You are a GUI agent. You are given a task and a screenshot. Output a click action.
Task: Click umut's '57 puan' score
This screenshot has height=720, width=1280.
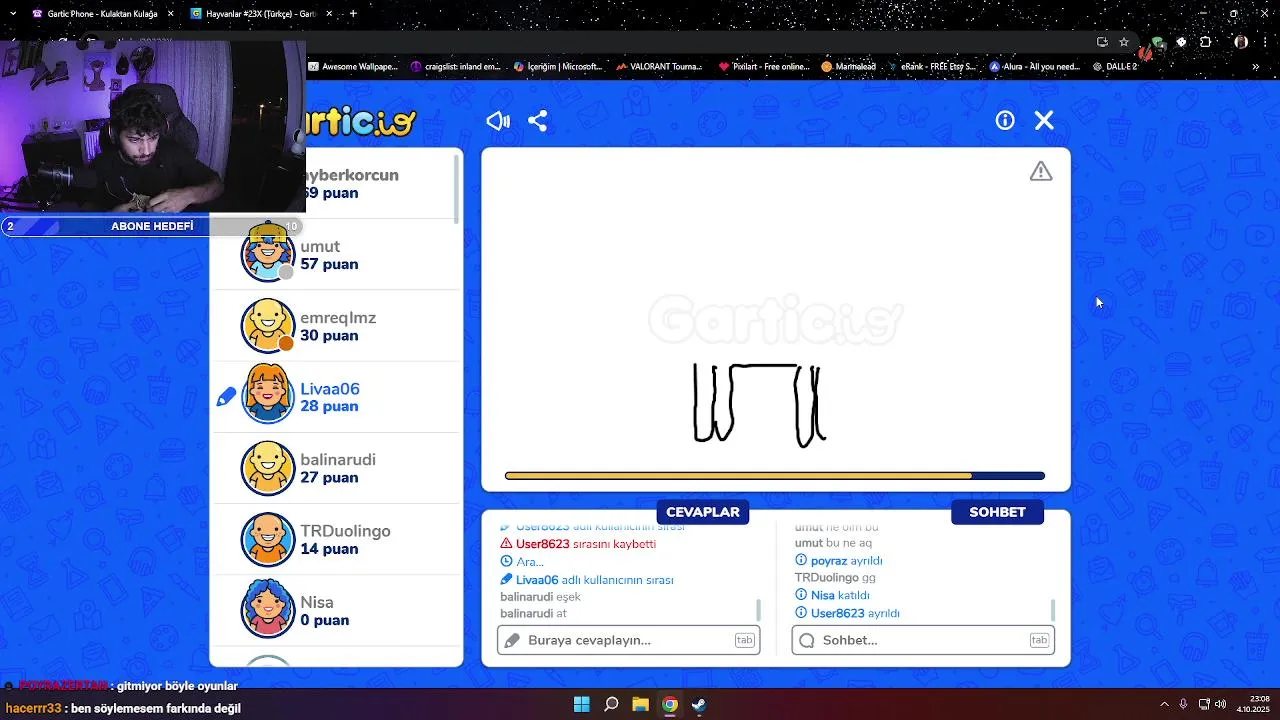329,264
